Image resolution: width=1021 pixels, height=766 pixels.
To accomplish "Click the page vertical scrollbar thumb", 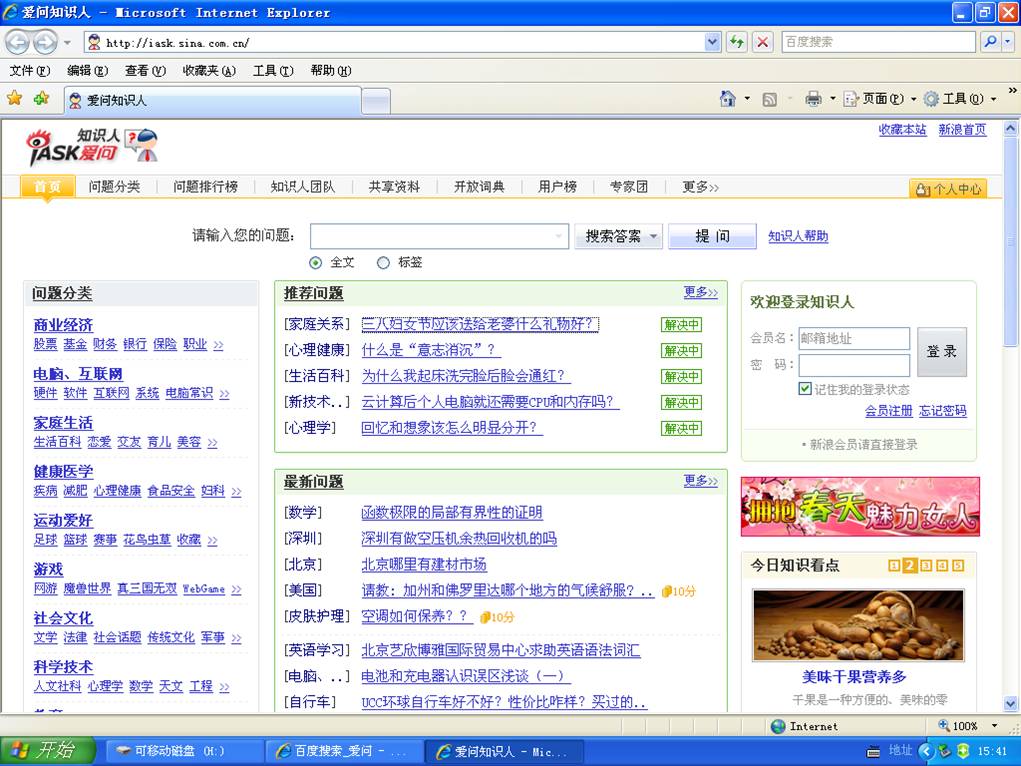I will (1010, 243).
